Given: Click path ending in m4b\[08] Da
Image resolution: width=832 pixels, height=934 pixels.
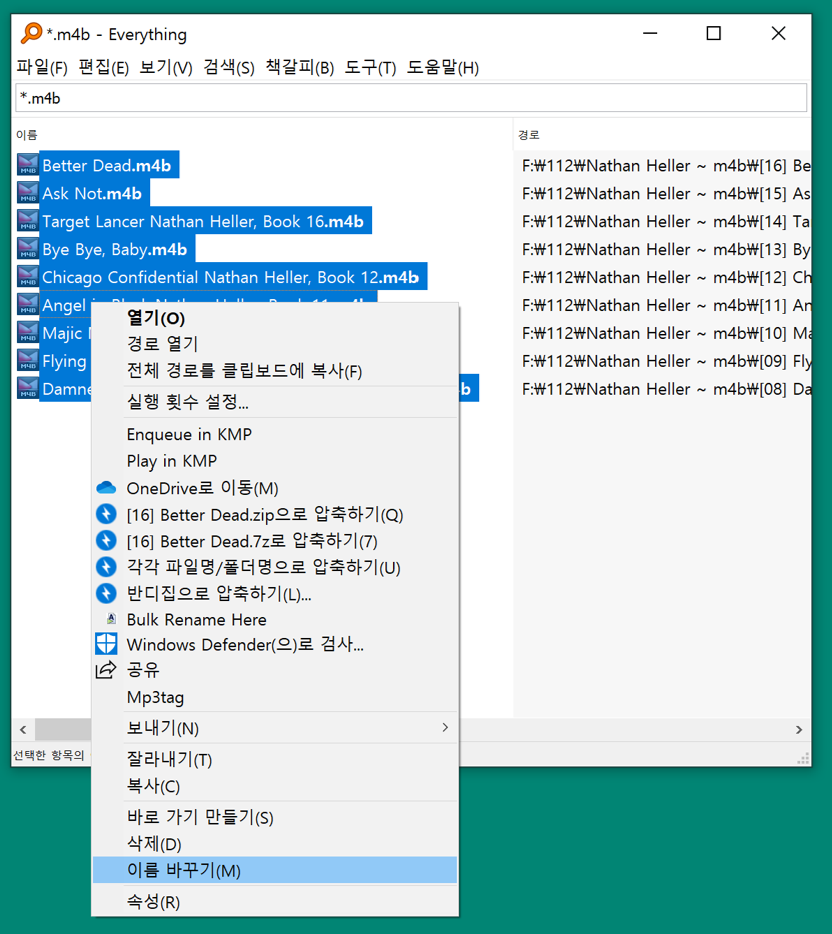Looking at the screenshot, I should pyautogui.click(x=666, y=389).
